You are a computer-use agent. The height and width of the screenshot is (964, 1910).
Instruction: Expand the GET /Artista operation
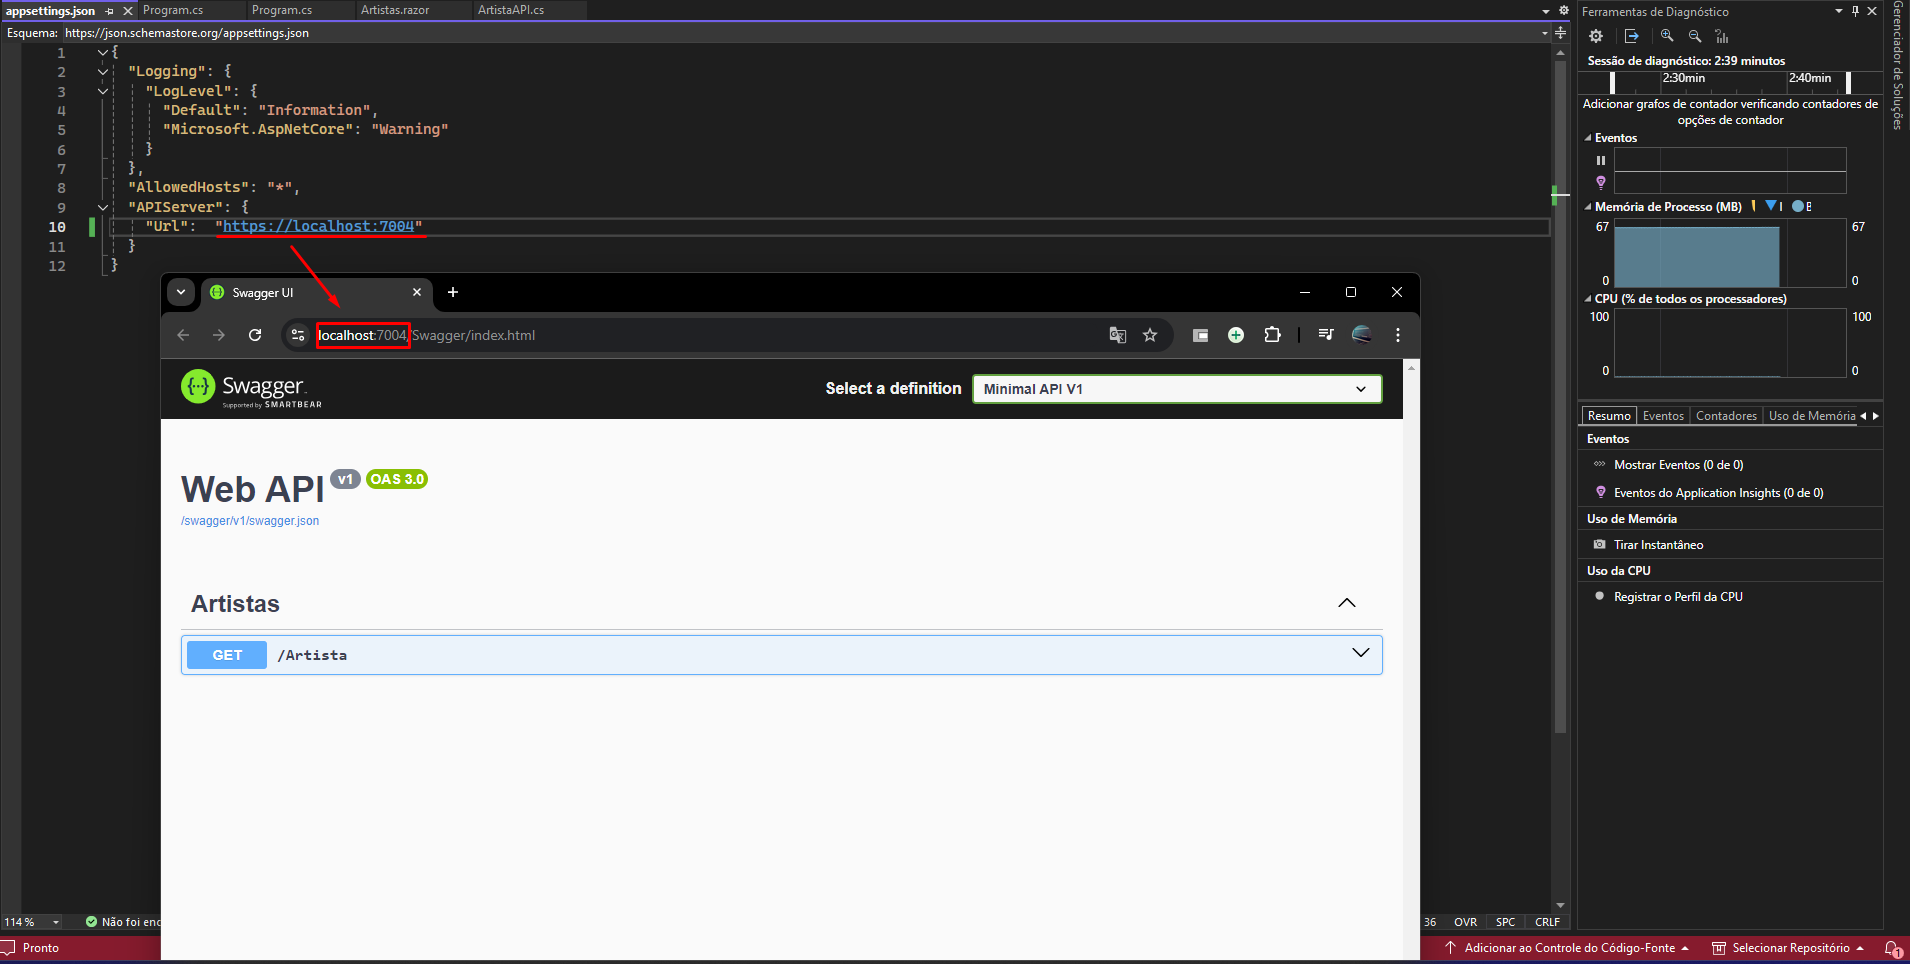pyautogui.click(x=782, y=655)
